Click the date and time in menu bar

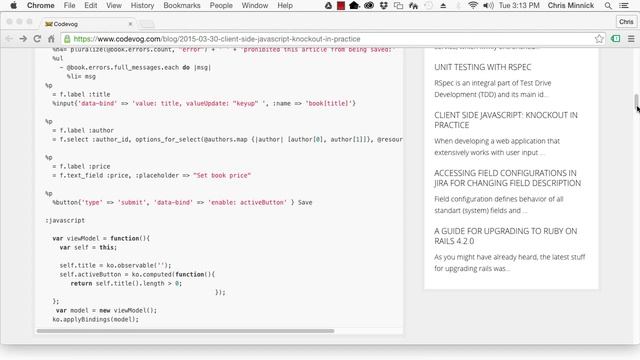pyautogui.click(x=519, y=5)
